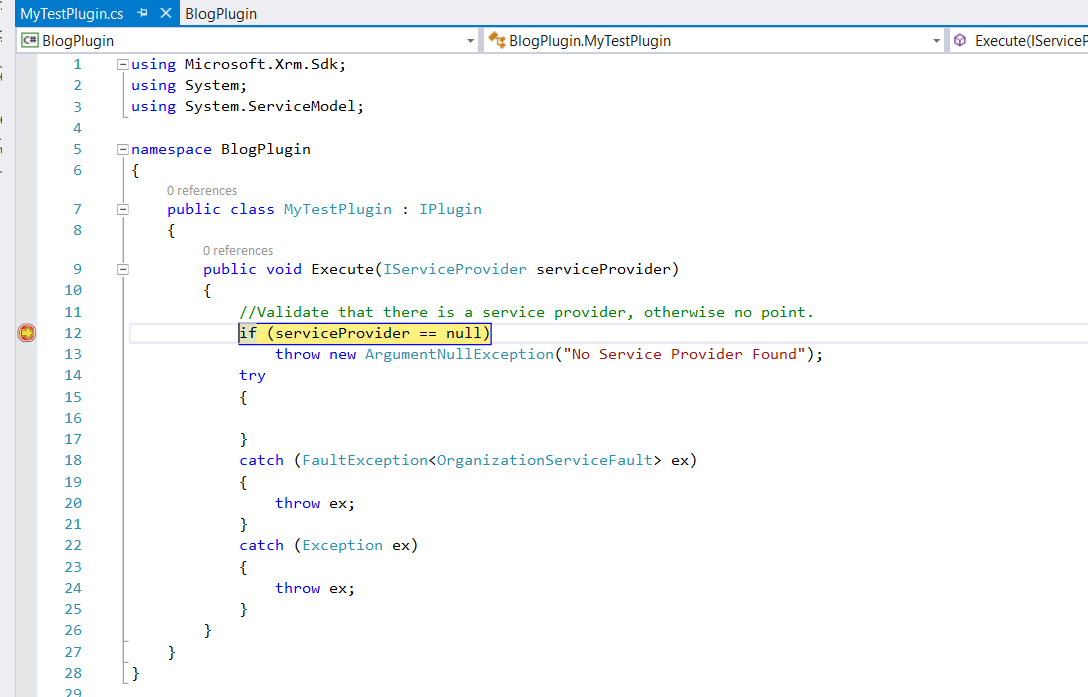
Task: Click the C# project icon in navigation bar
Action: (30, 41)
